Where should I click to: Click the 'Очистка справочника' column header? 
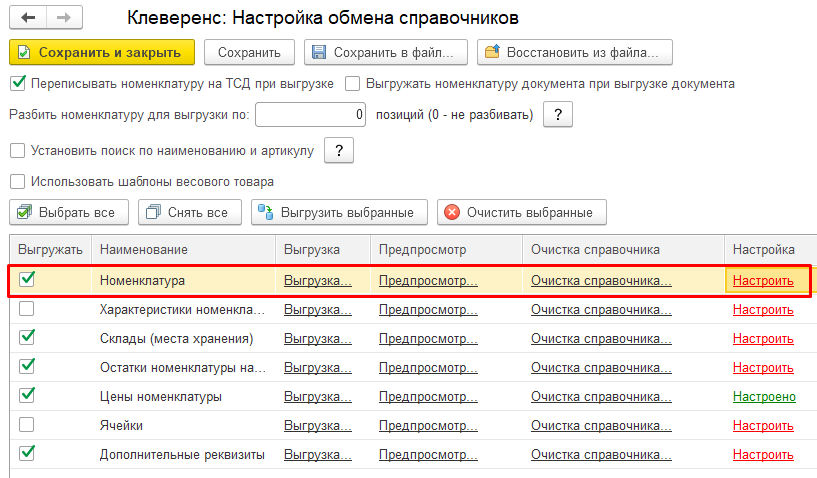point(623,250)
